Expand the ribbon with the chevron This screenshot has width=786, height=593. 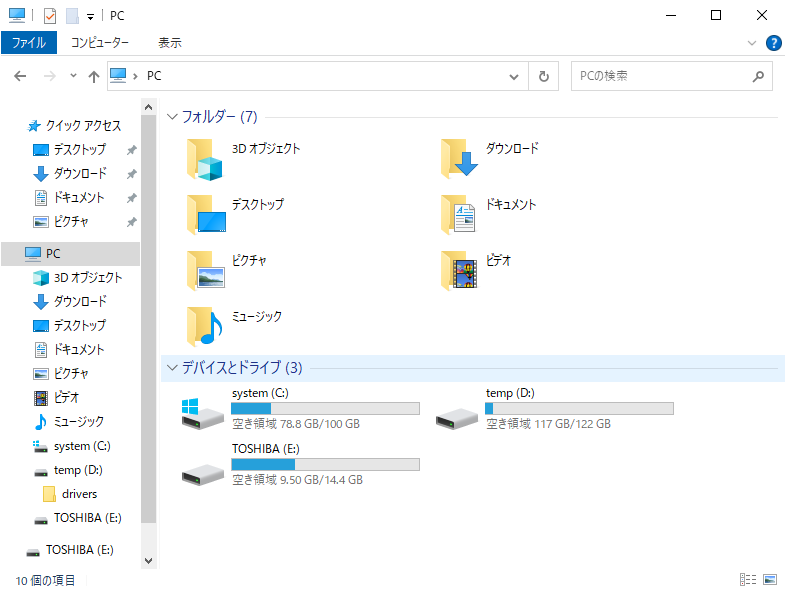[x=751, y=43]
